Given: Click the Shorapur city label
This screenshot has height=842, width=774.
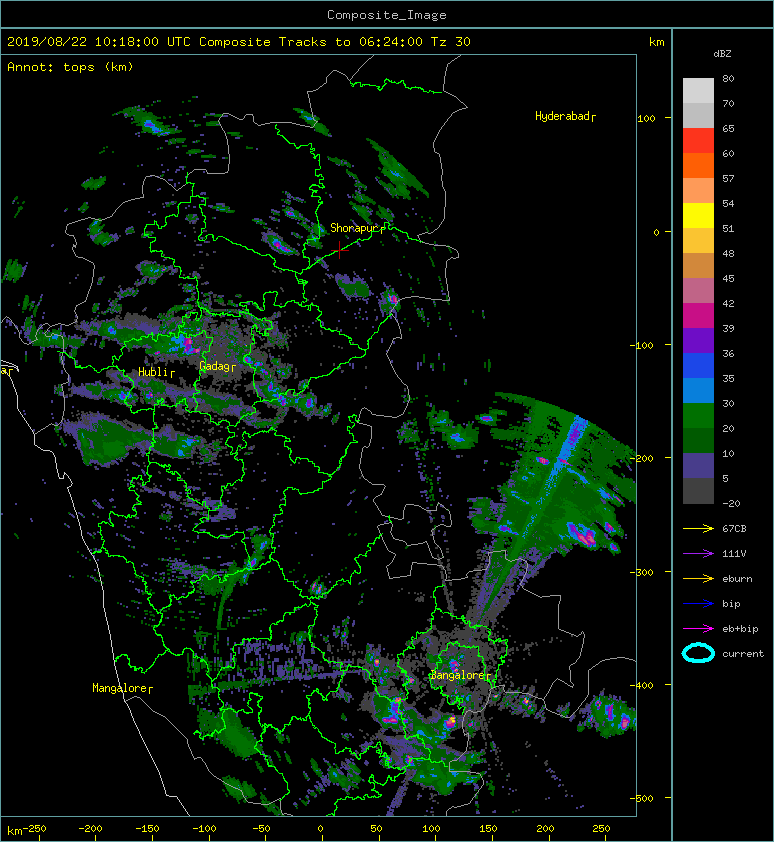Looking at the screenshot, I should pos(355,228).
